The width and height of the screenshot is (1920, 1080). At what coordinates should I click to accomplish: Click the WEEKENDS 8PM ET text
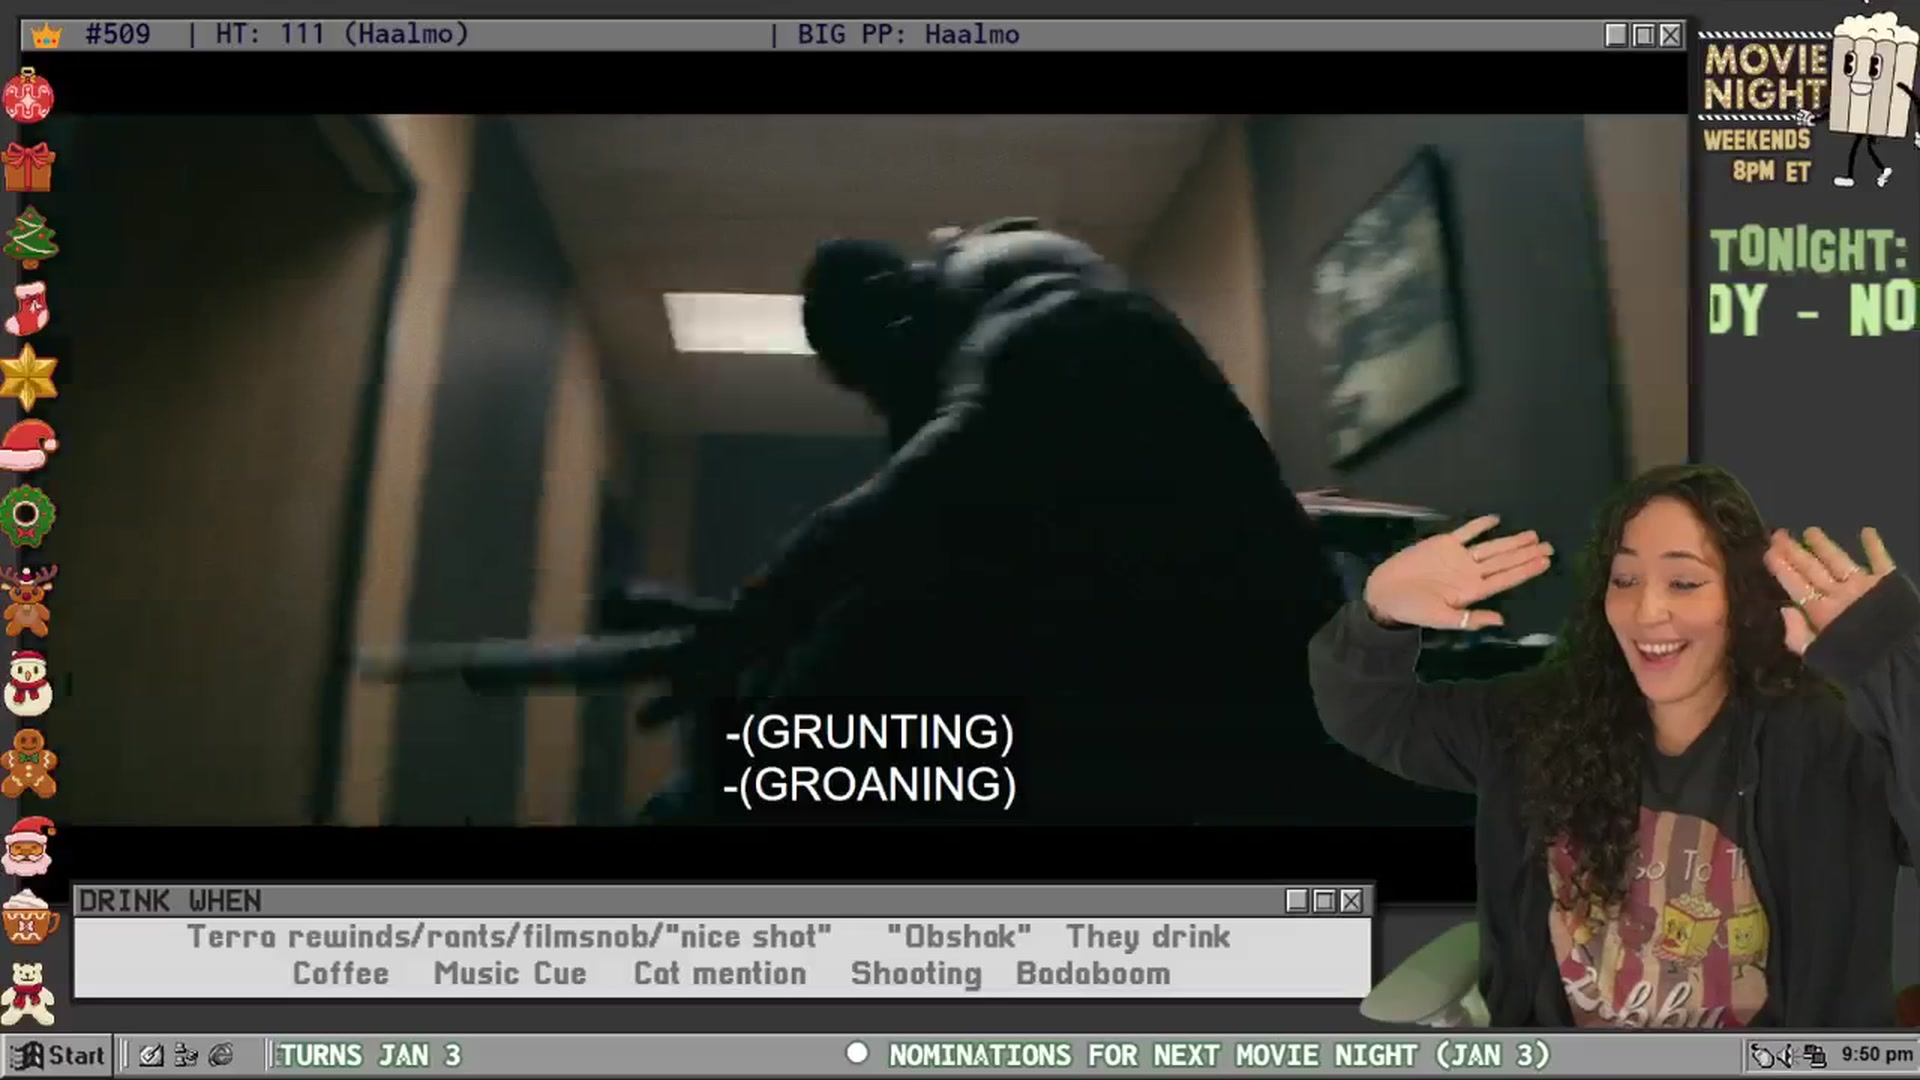(x=1758, y=155)
